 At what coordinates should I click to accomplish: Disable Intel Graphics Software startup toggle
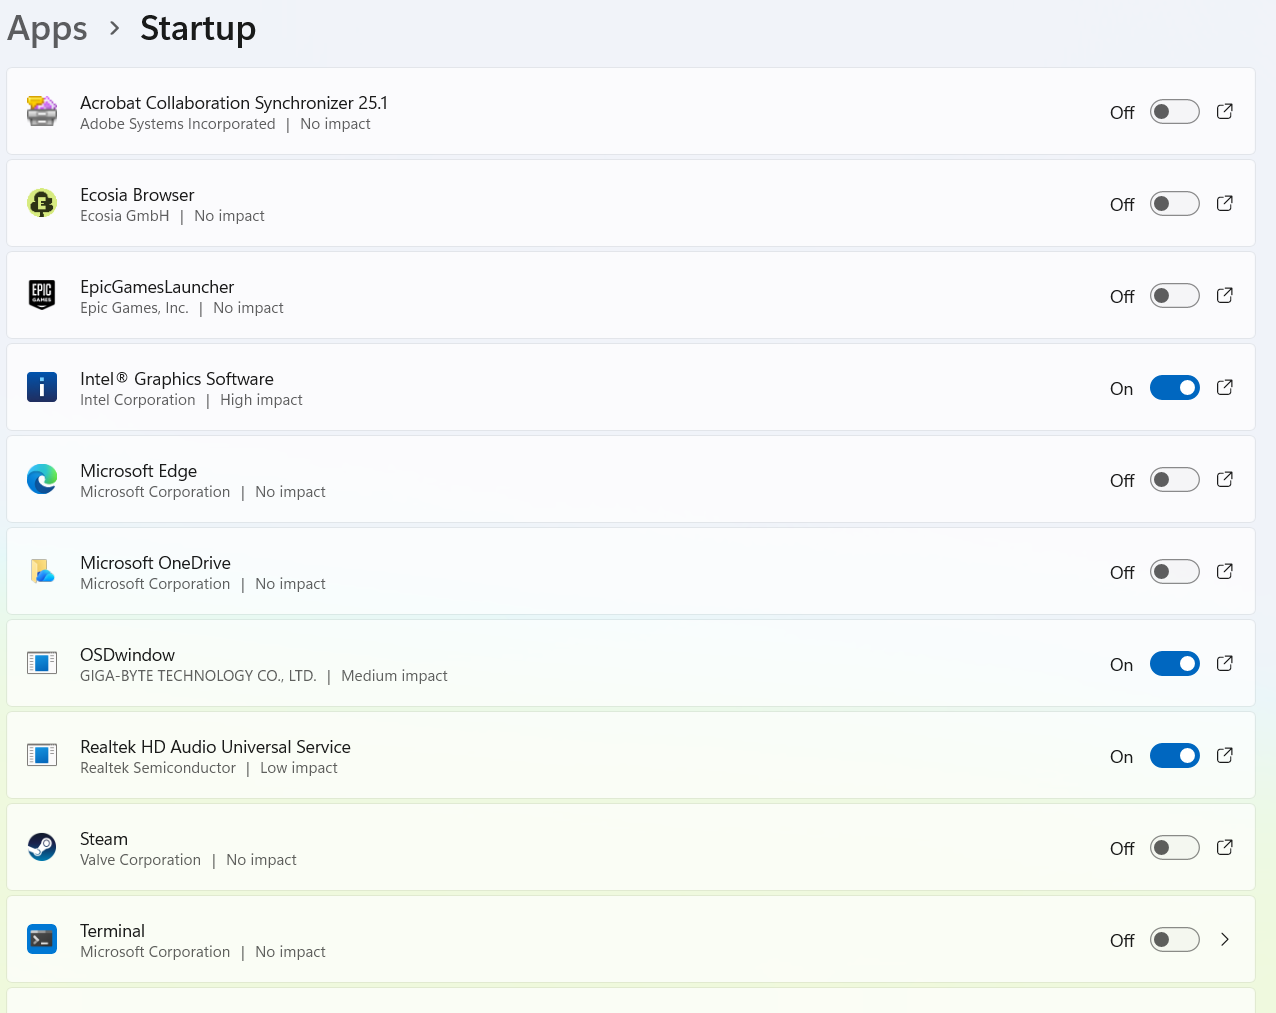1174,388
